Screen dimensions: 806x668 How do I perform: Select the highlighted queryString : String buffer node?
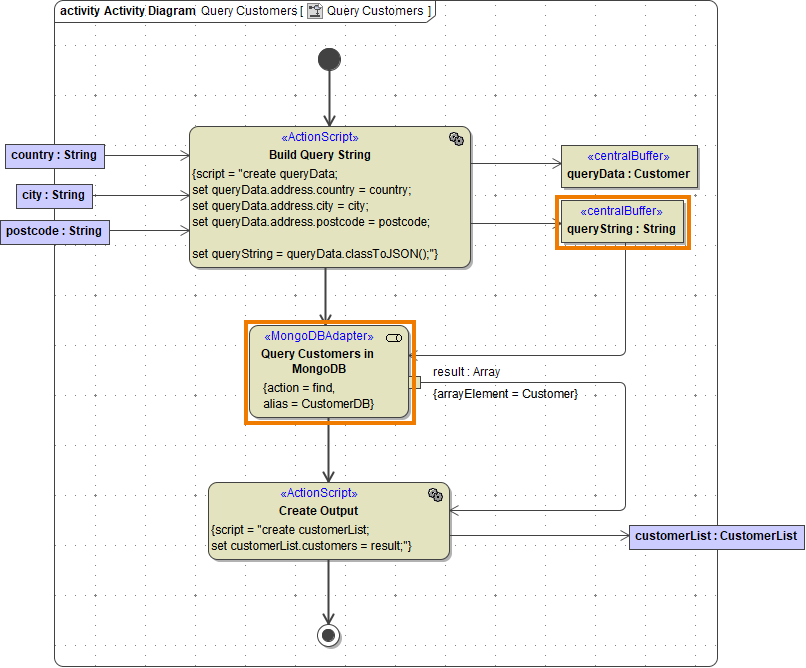tap(620, 220)
